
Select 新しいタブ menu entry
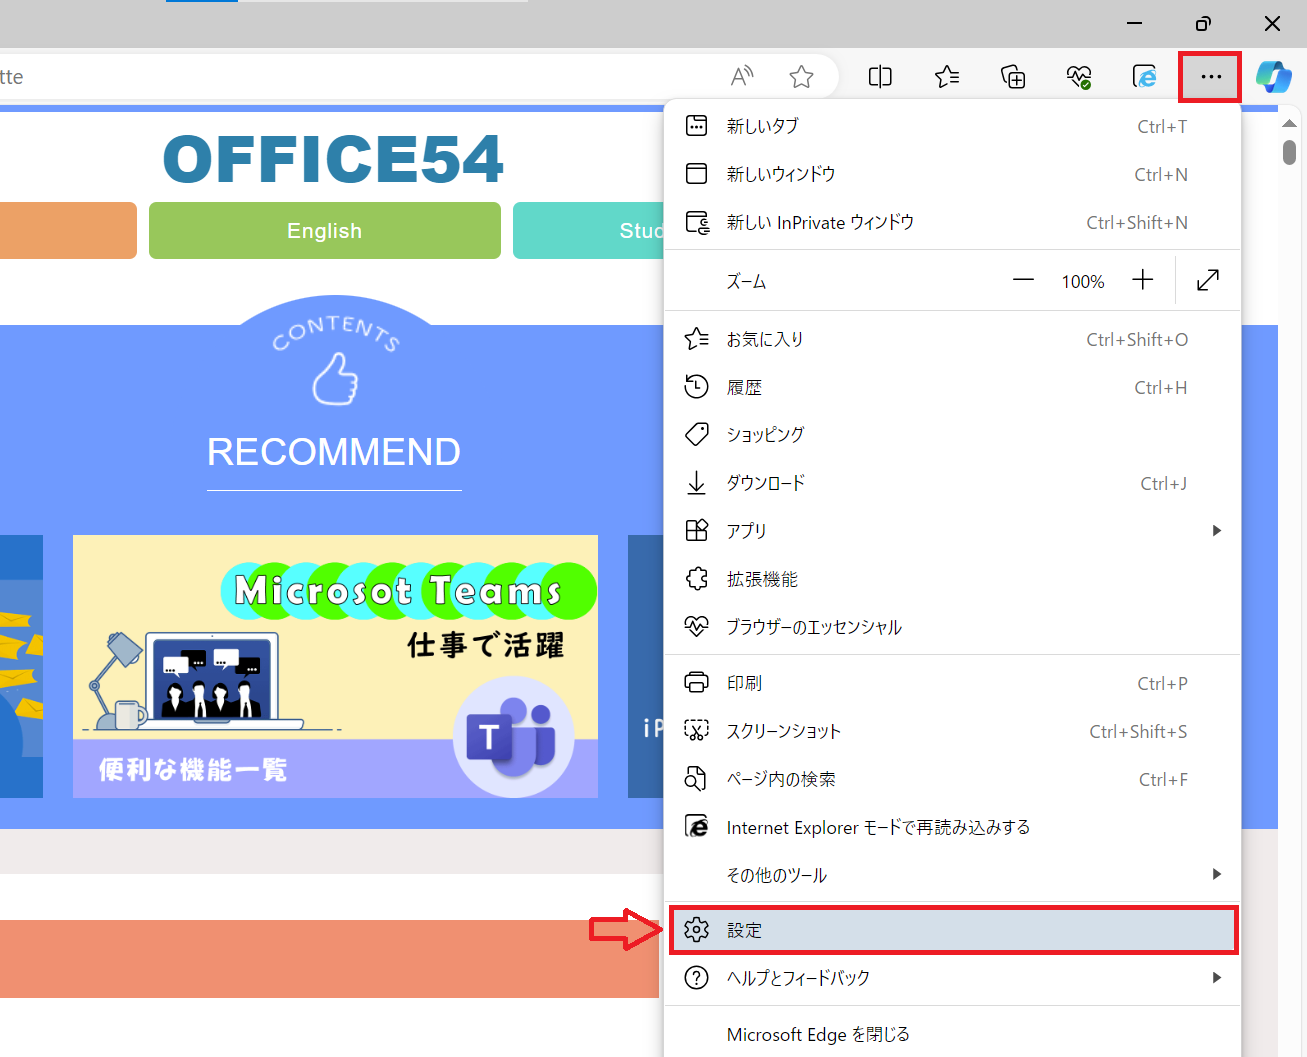coord(952,126)
